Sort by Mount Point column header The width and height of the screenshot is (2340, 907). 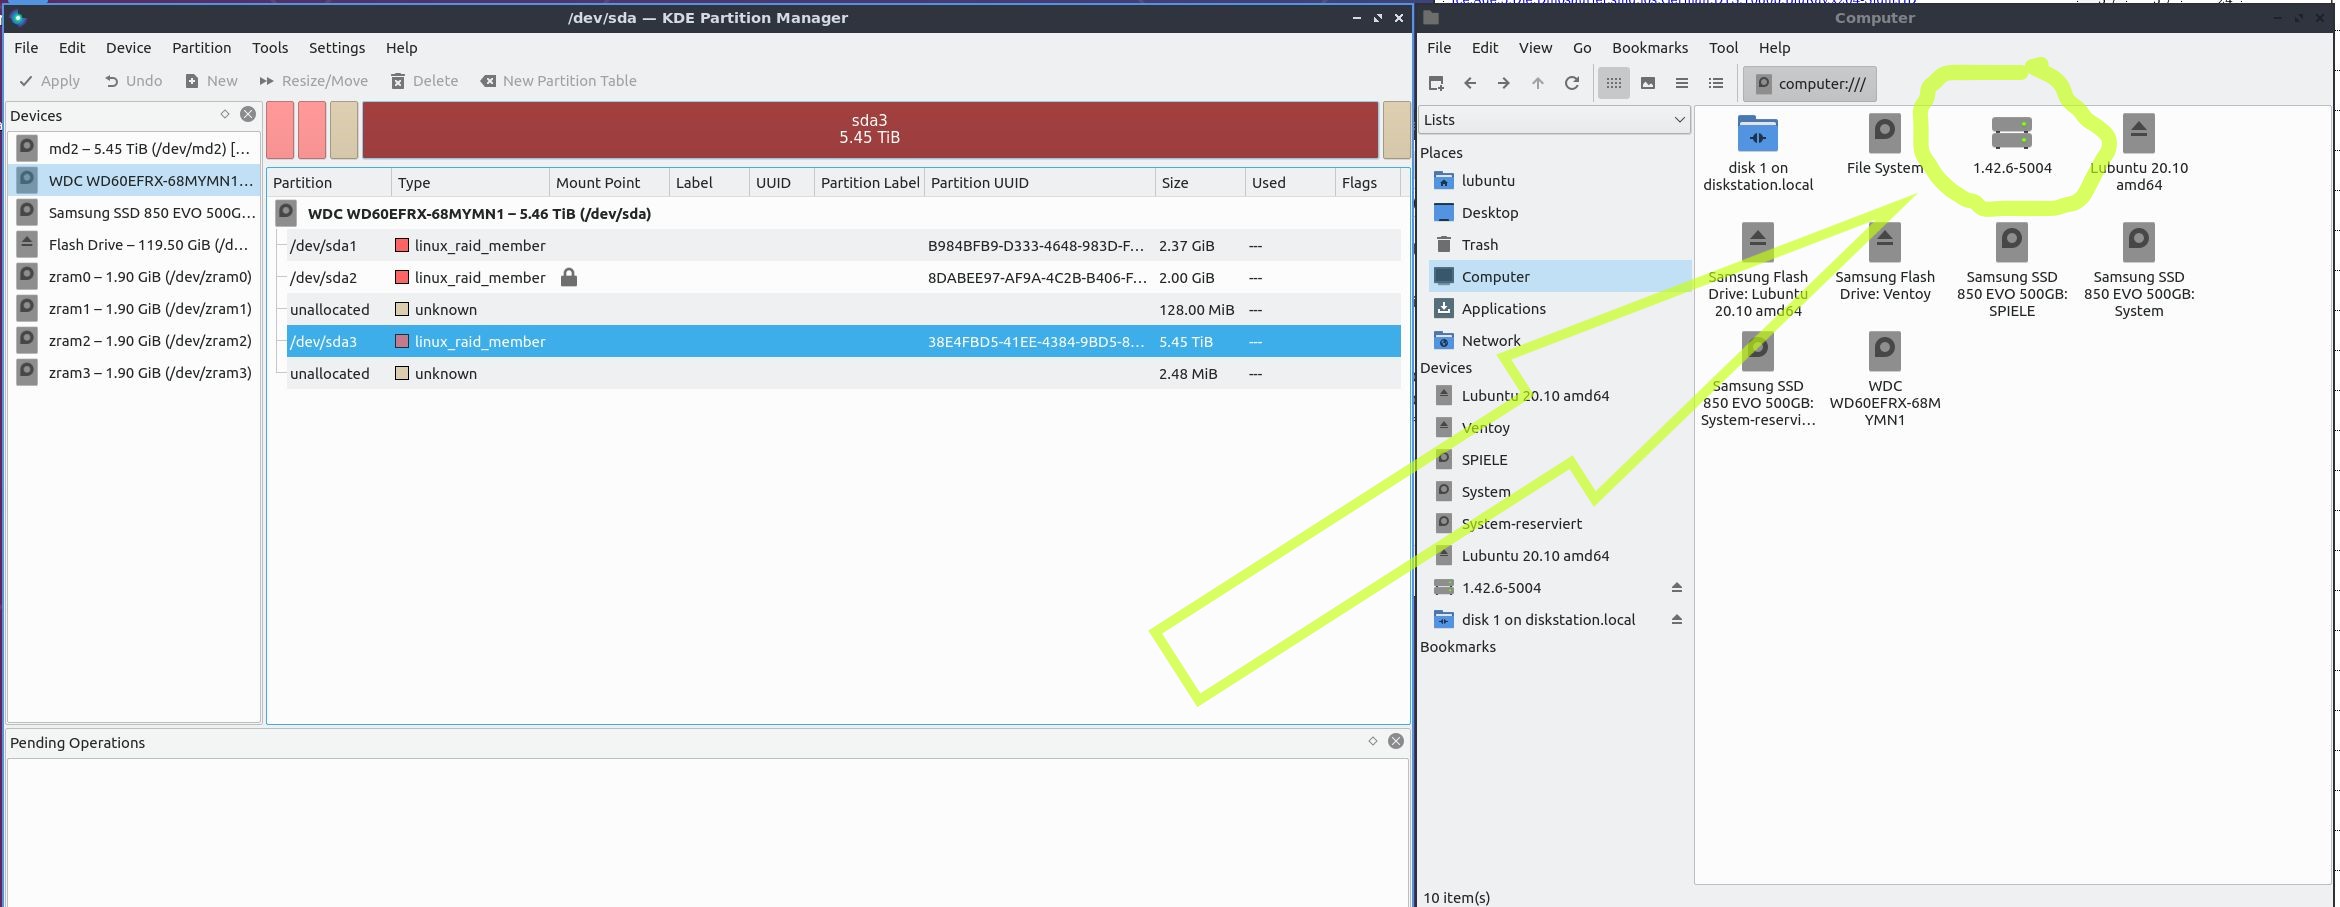609,183
